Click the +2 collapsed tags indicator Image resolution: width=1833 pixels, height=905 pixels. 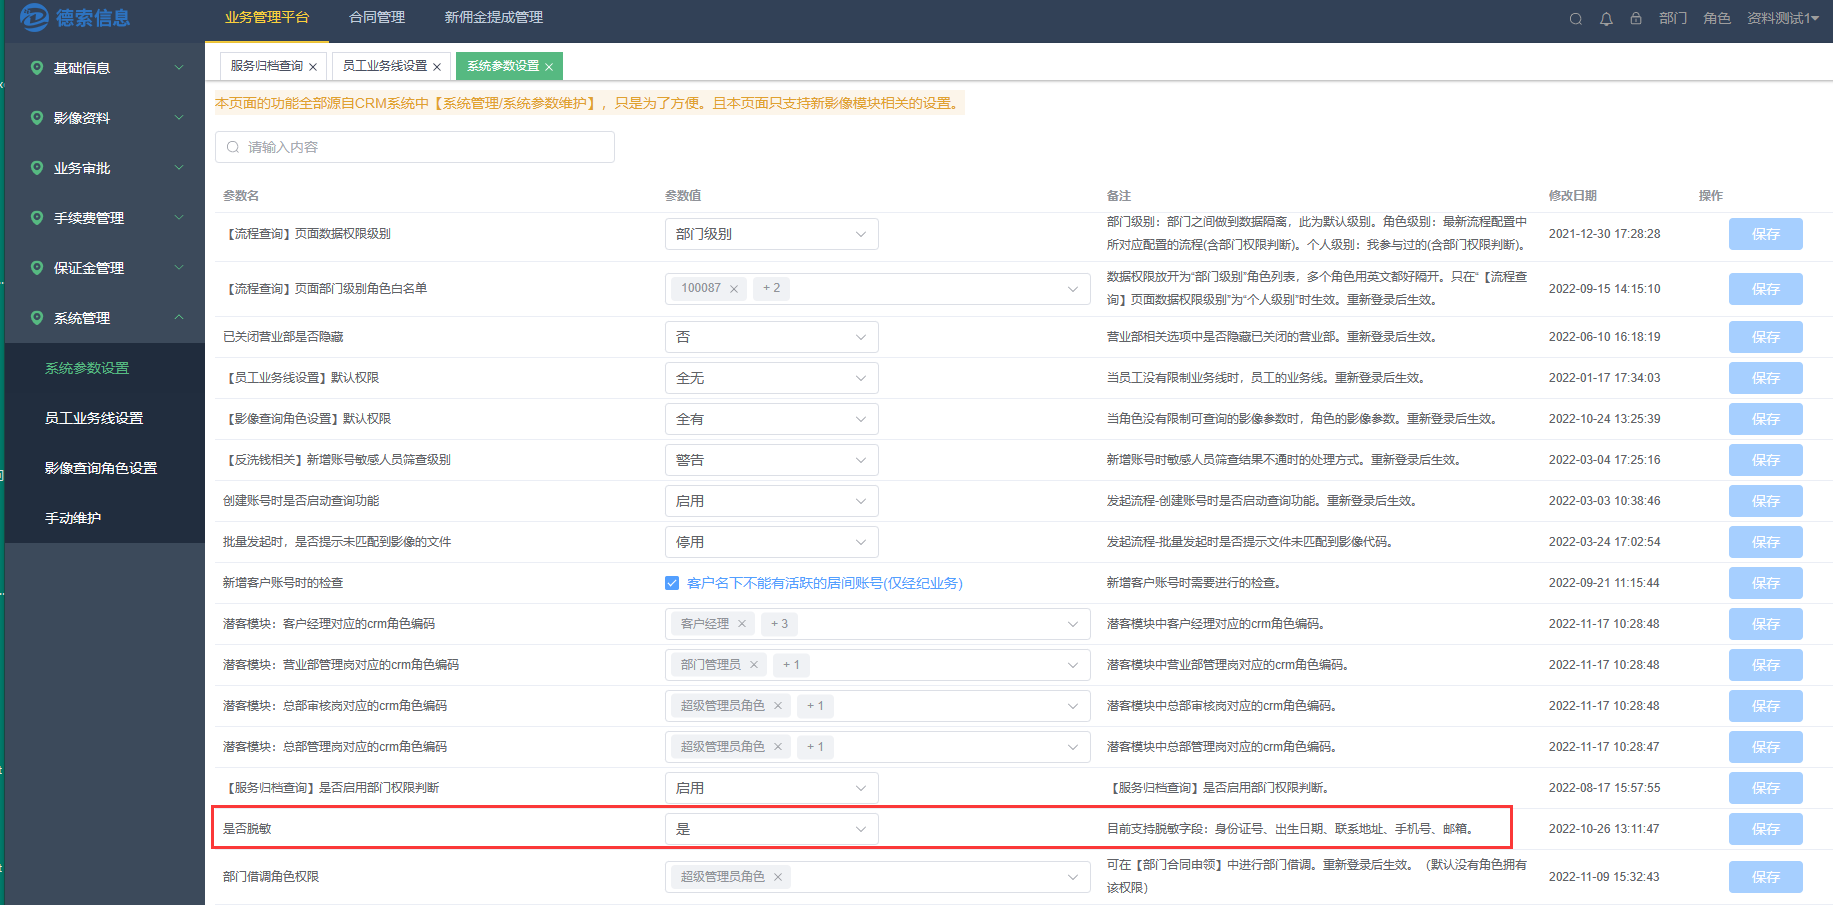pyautogui.click(x=771, y=289)
